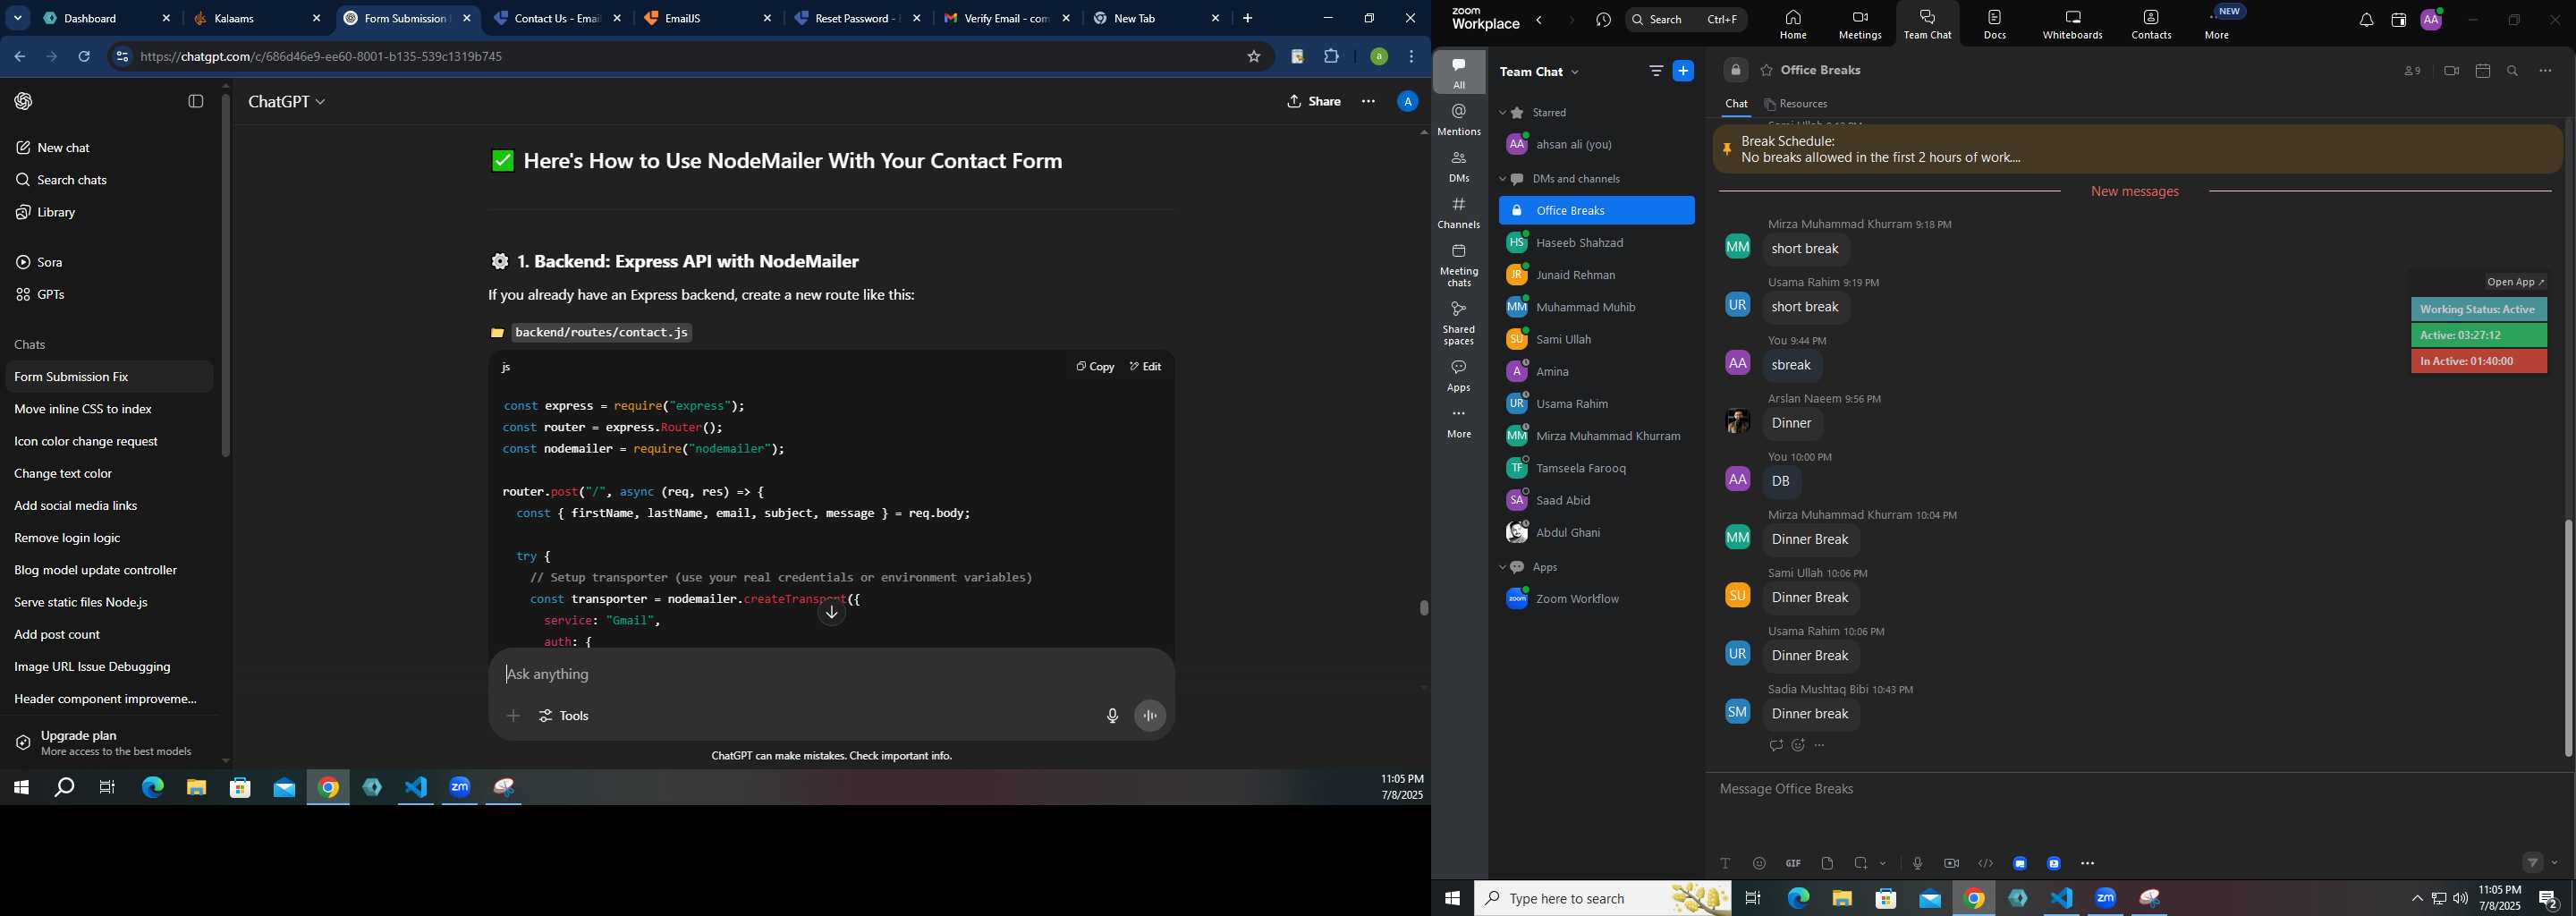
Task: Click New chat in ChatGPT sidebar
Action: click(108, 148)
